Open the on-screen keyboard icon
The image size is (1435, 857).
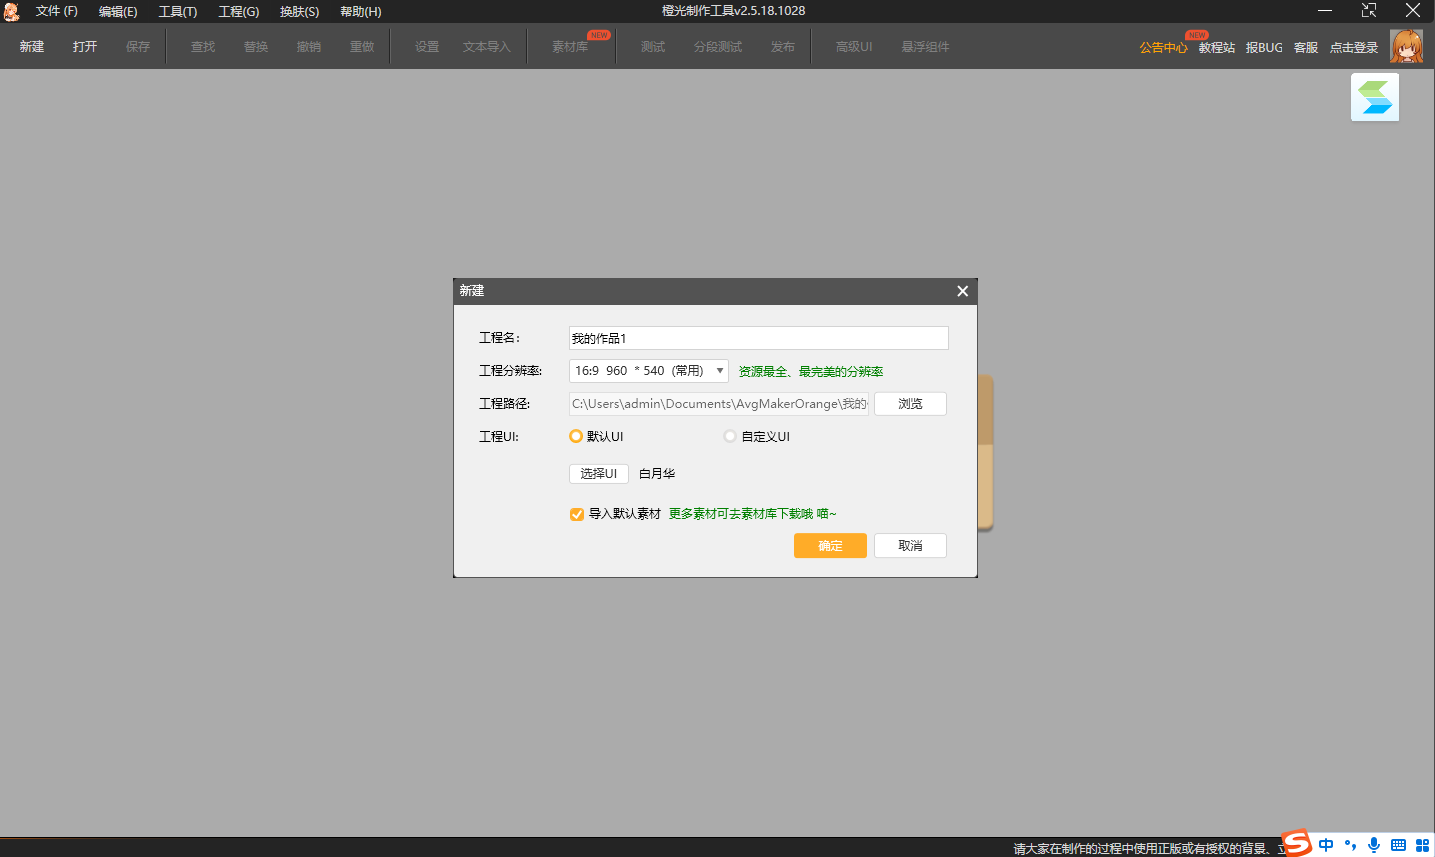point(1398,845)
